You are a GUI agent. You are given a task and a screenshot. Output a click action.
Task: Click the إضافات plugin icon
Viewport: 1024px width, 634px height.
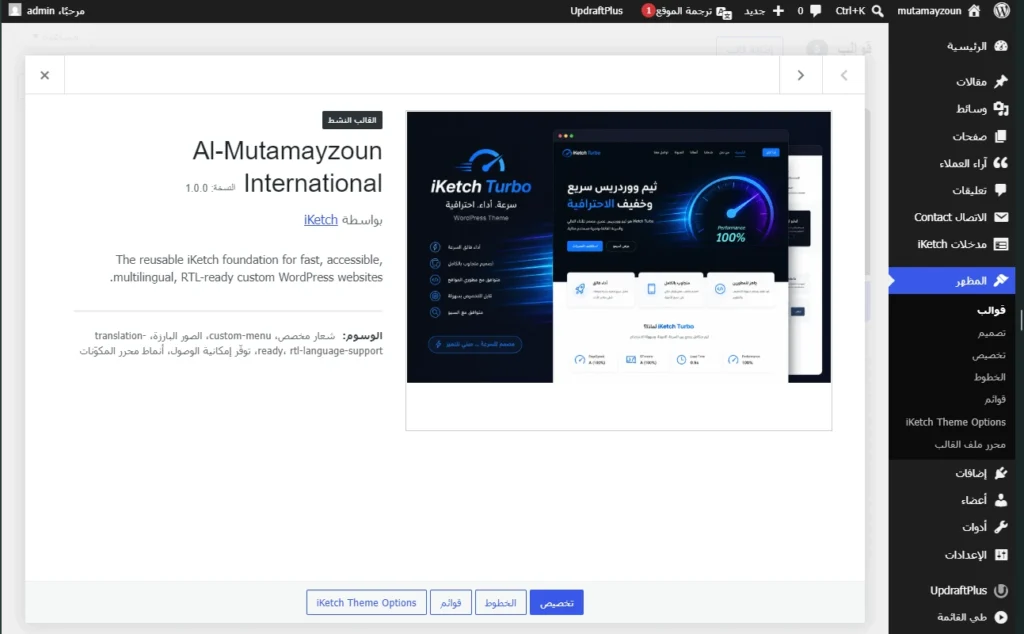pos(1000,473)
